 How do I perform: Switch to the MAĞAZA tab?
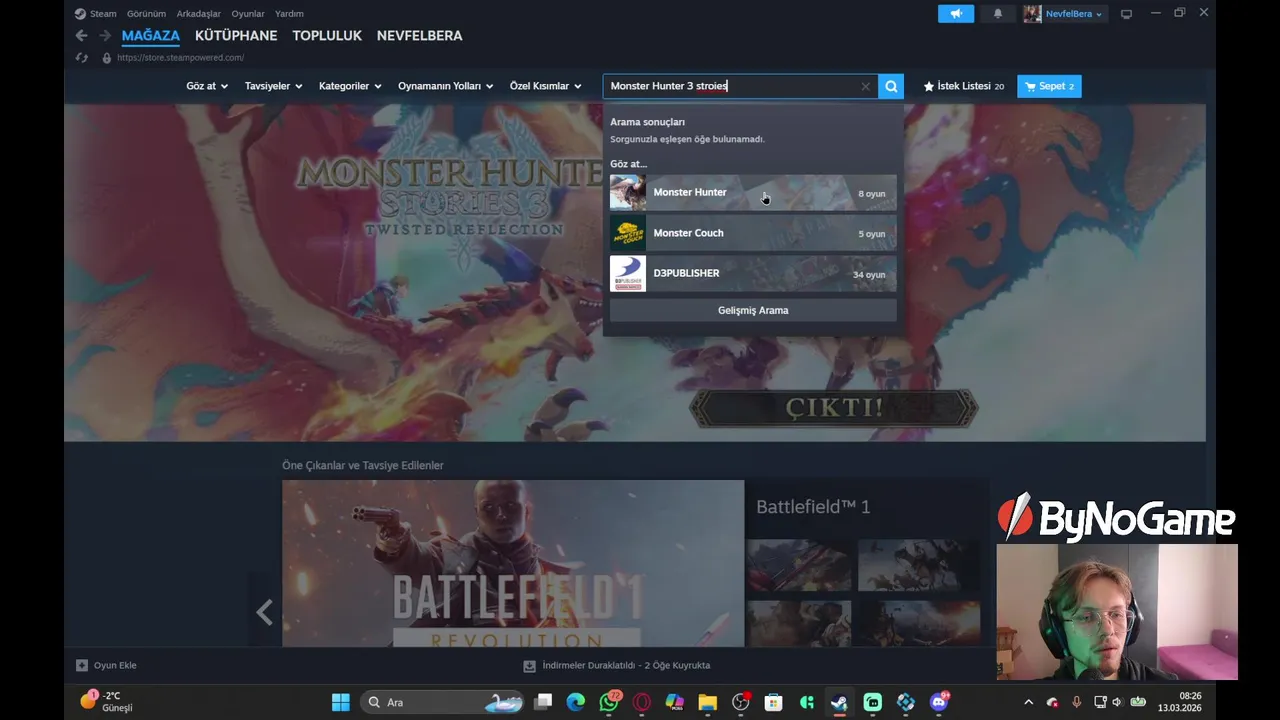tap(151, 35)
